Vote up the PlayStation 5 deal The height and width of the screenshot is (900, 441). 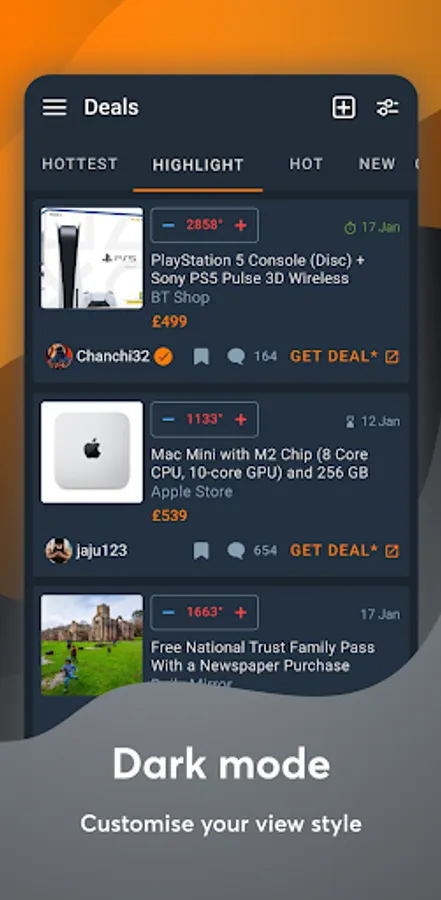click(241, 225)
